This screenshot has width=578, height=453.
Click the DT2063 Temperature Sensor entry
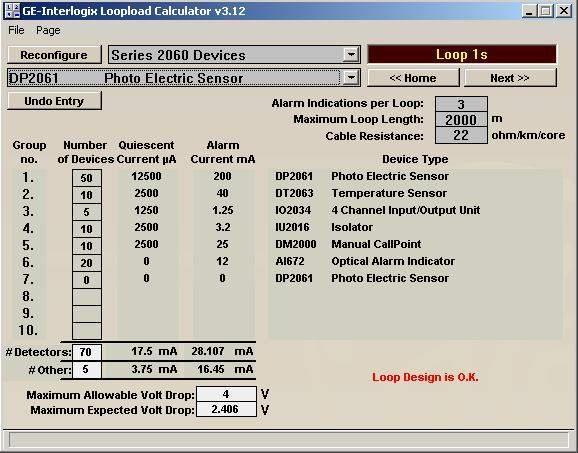click(x=361, y=193)
